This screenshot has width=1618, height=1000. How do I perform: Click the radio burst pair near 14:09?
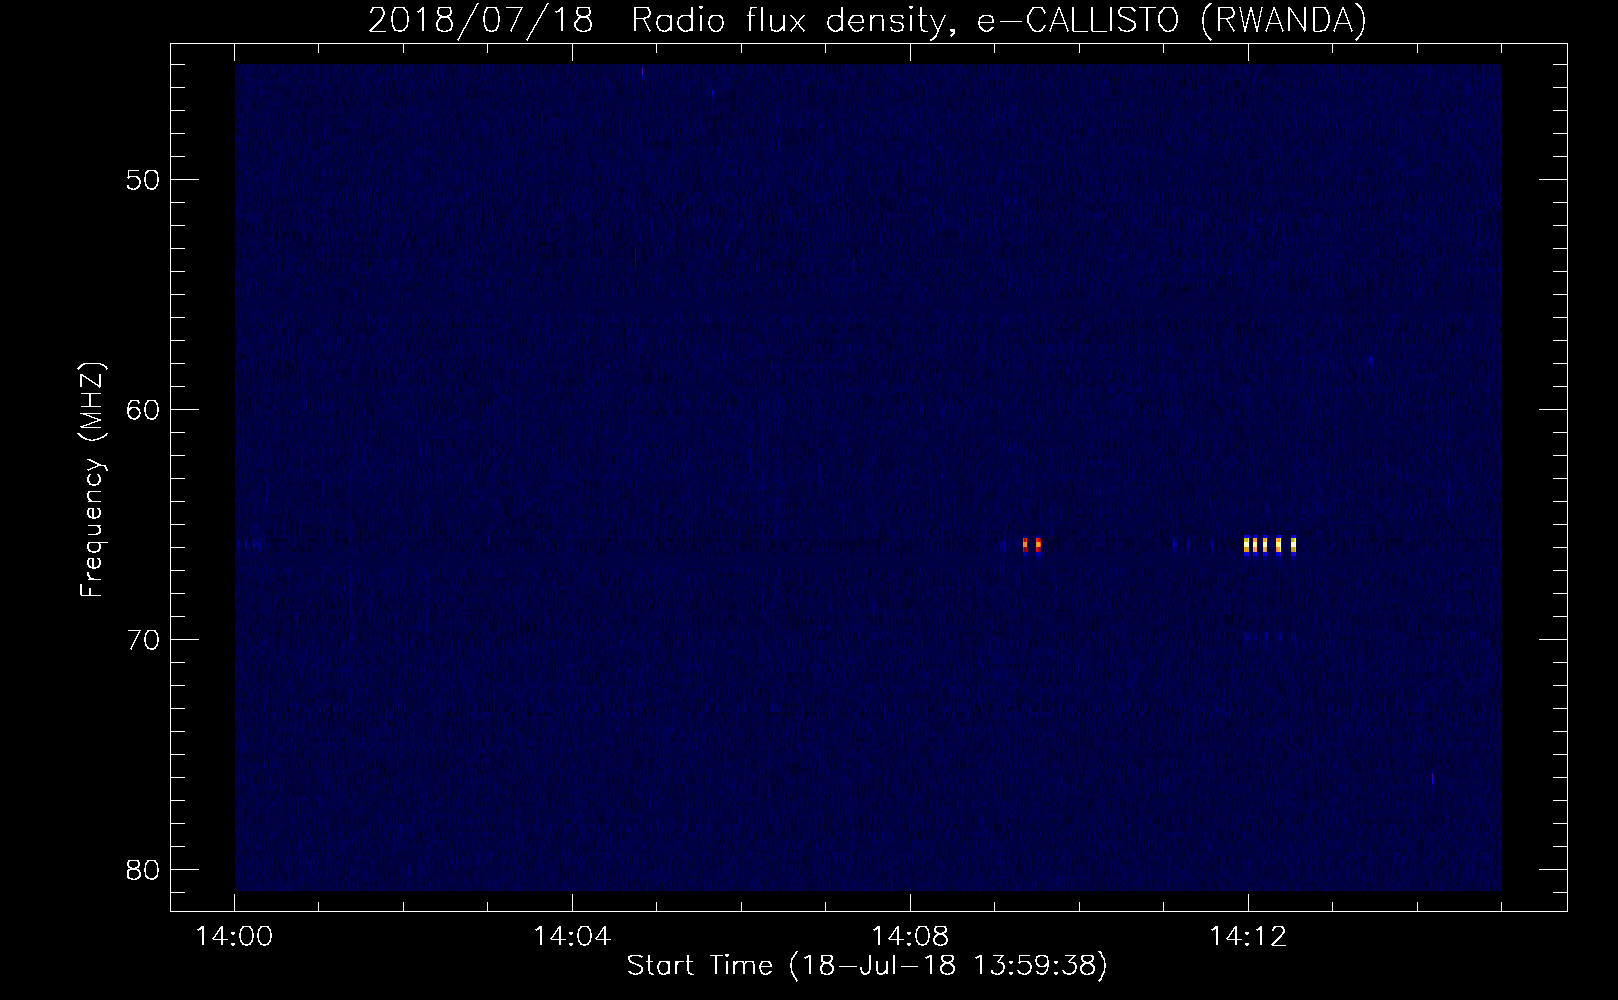click(1032, 545)
